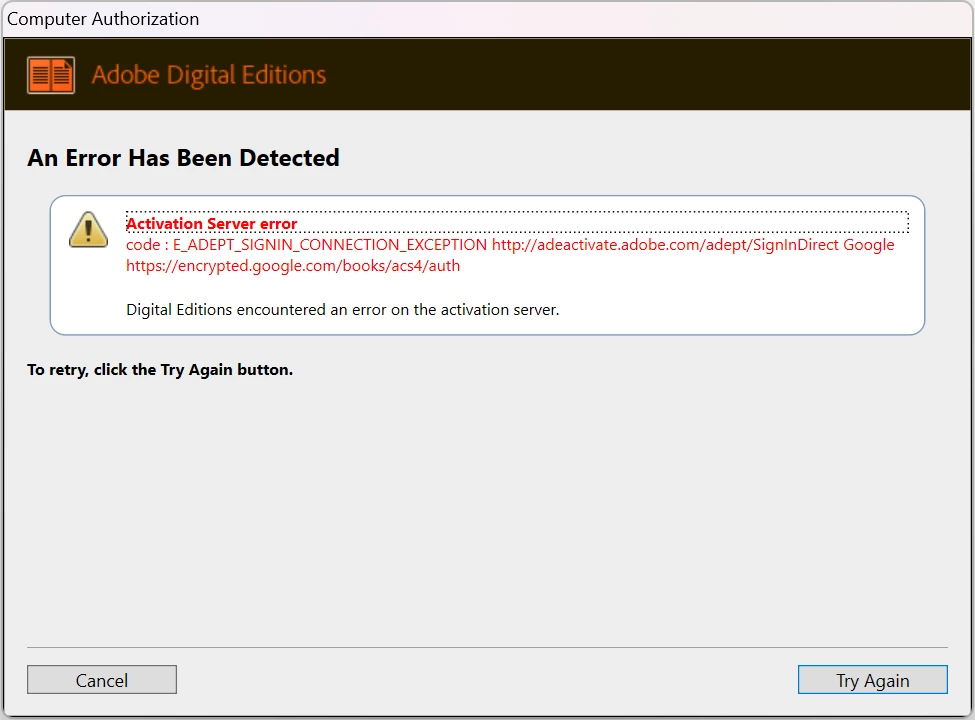Click the "Computer Authorization" window title
This screenshot has height=720, width=975.
click(103, 19)
